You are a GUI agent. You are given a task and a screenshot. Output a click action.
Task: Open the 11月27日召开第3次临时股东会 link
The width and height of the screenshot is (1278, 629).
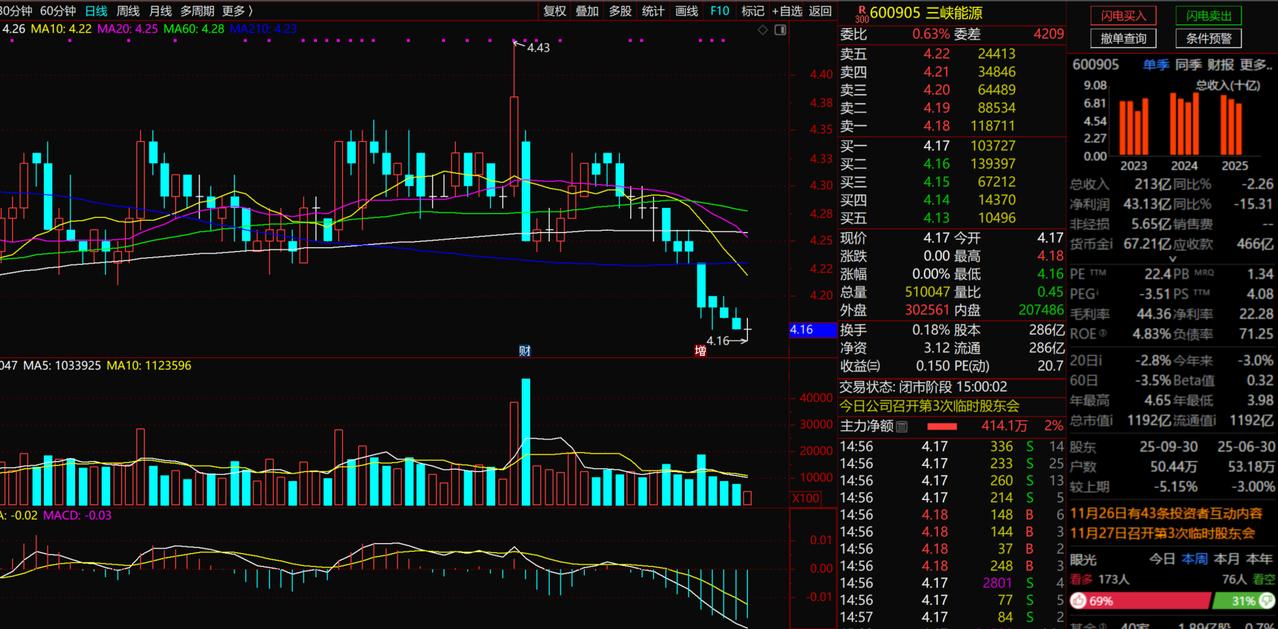pos(1163,533)
